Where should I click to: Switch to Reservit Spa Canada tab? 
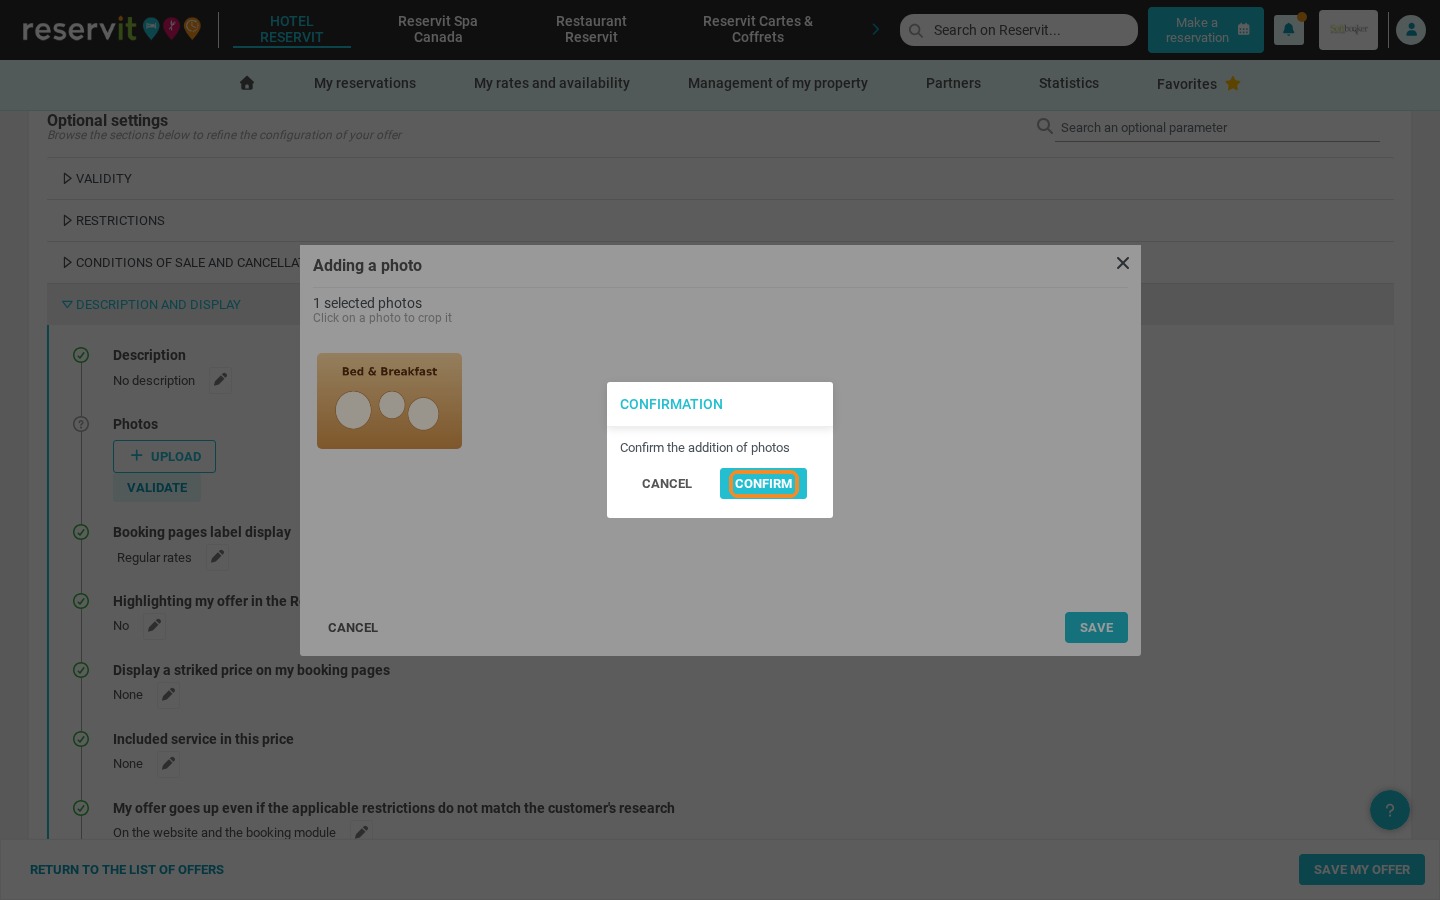[x=438, y=29]
